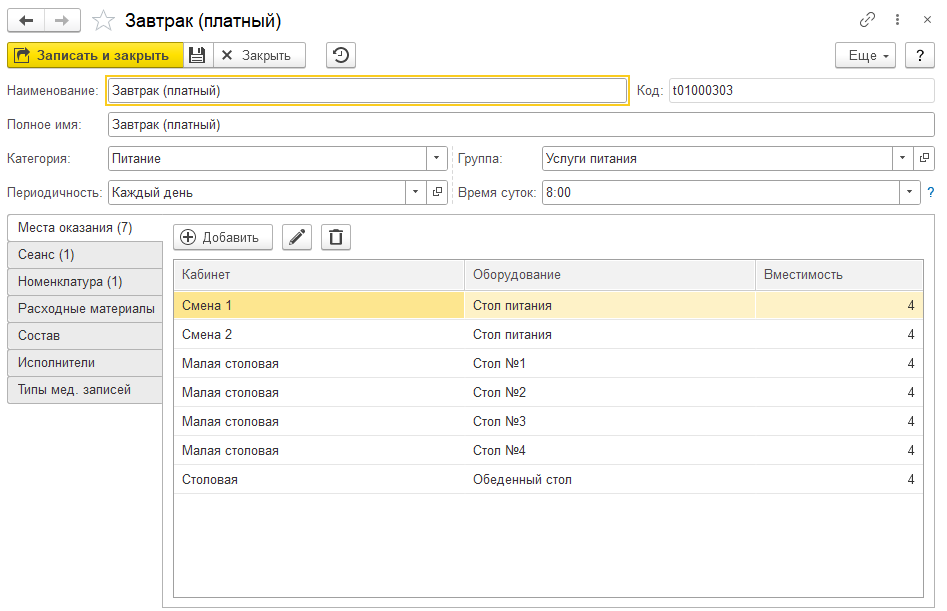Switch to the Расходные материалы tab
This screenshot has height=611, width=947.
[x=84, y=309]
